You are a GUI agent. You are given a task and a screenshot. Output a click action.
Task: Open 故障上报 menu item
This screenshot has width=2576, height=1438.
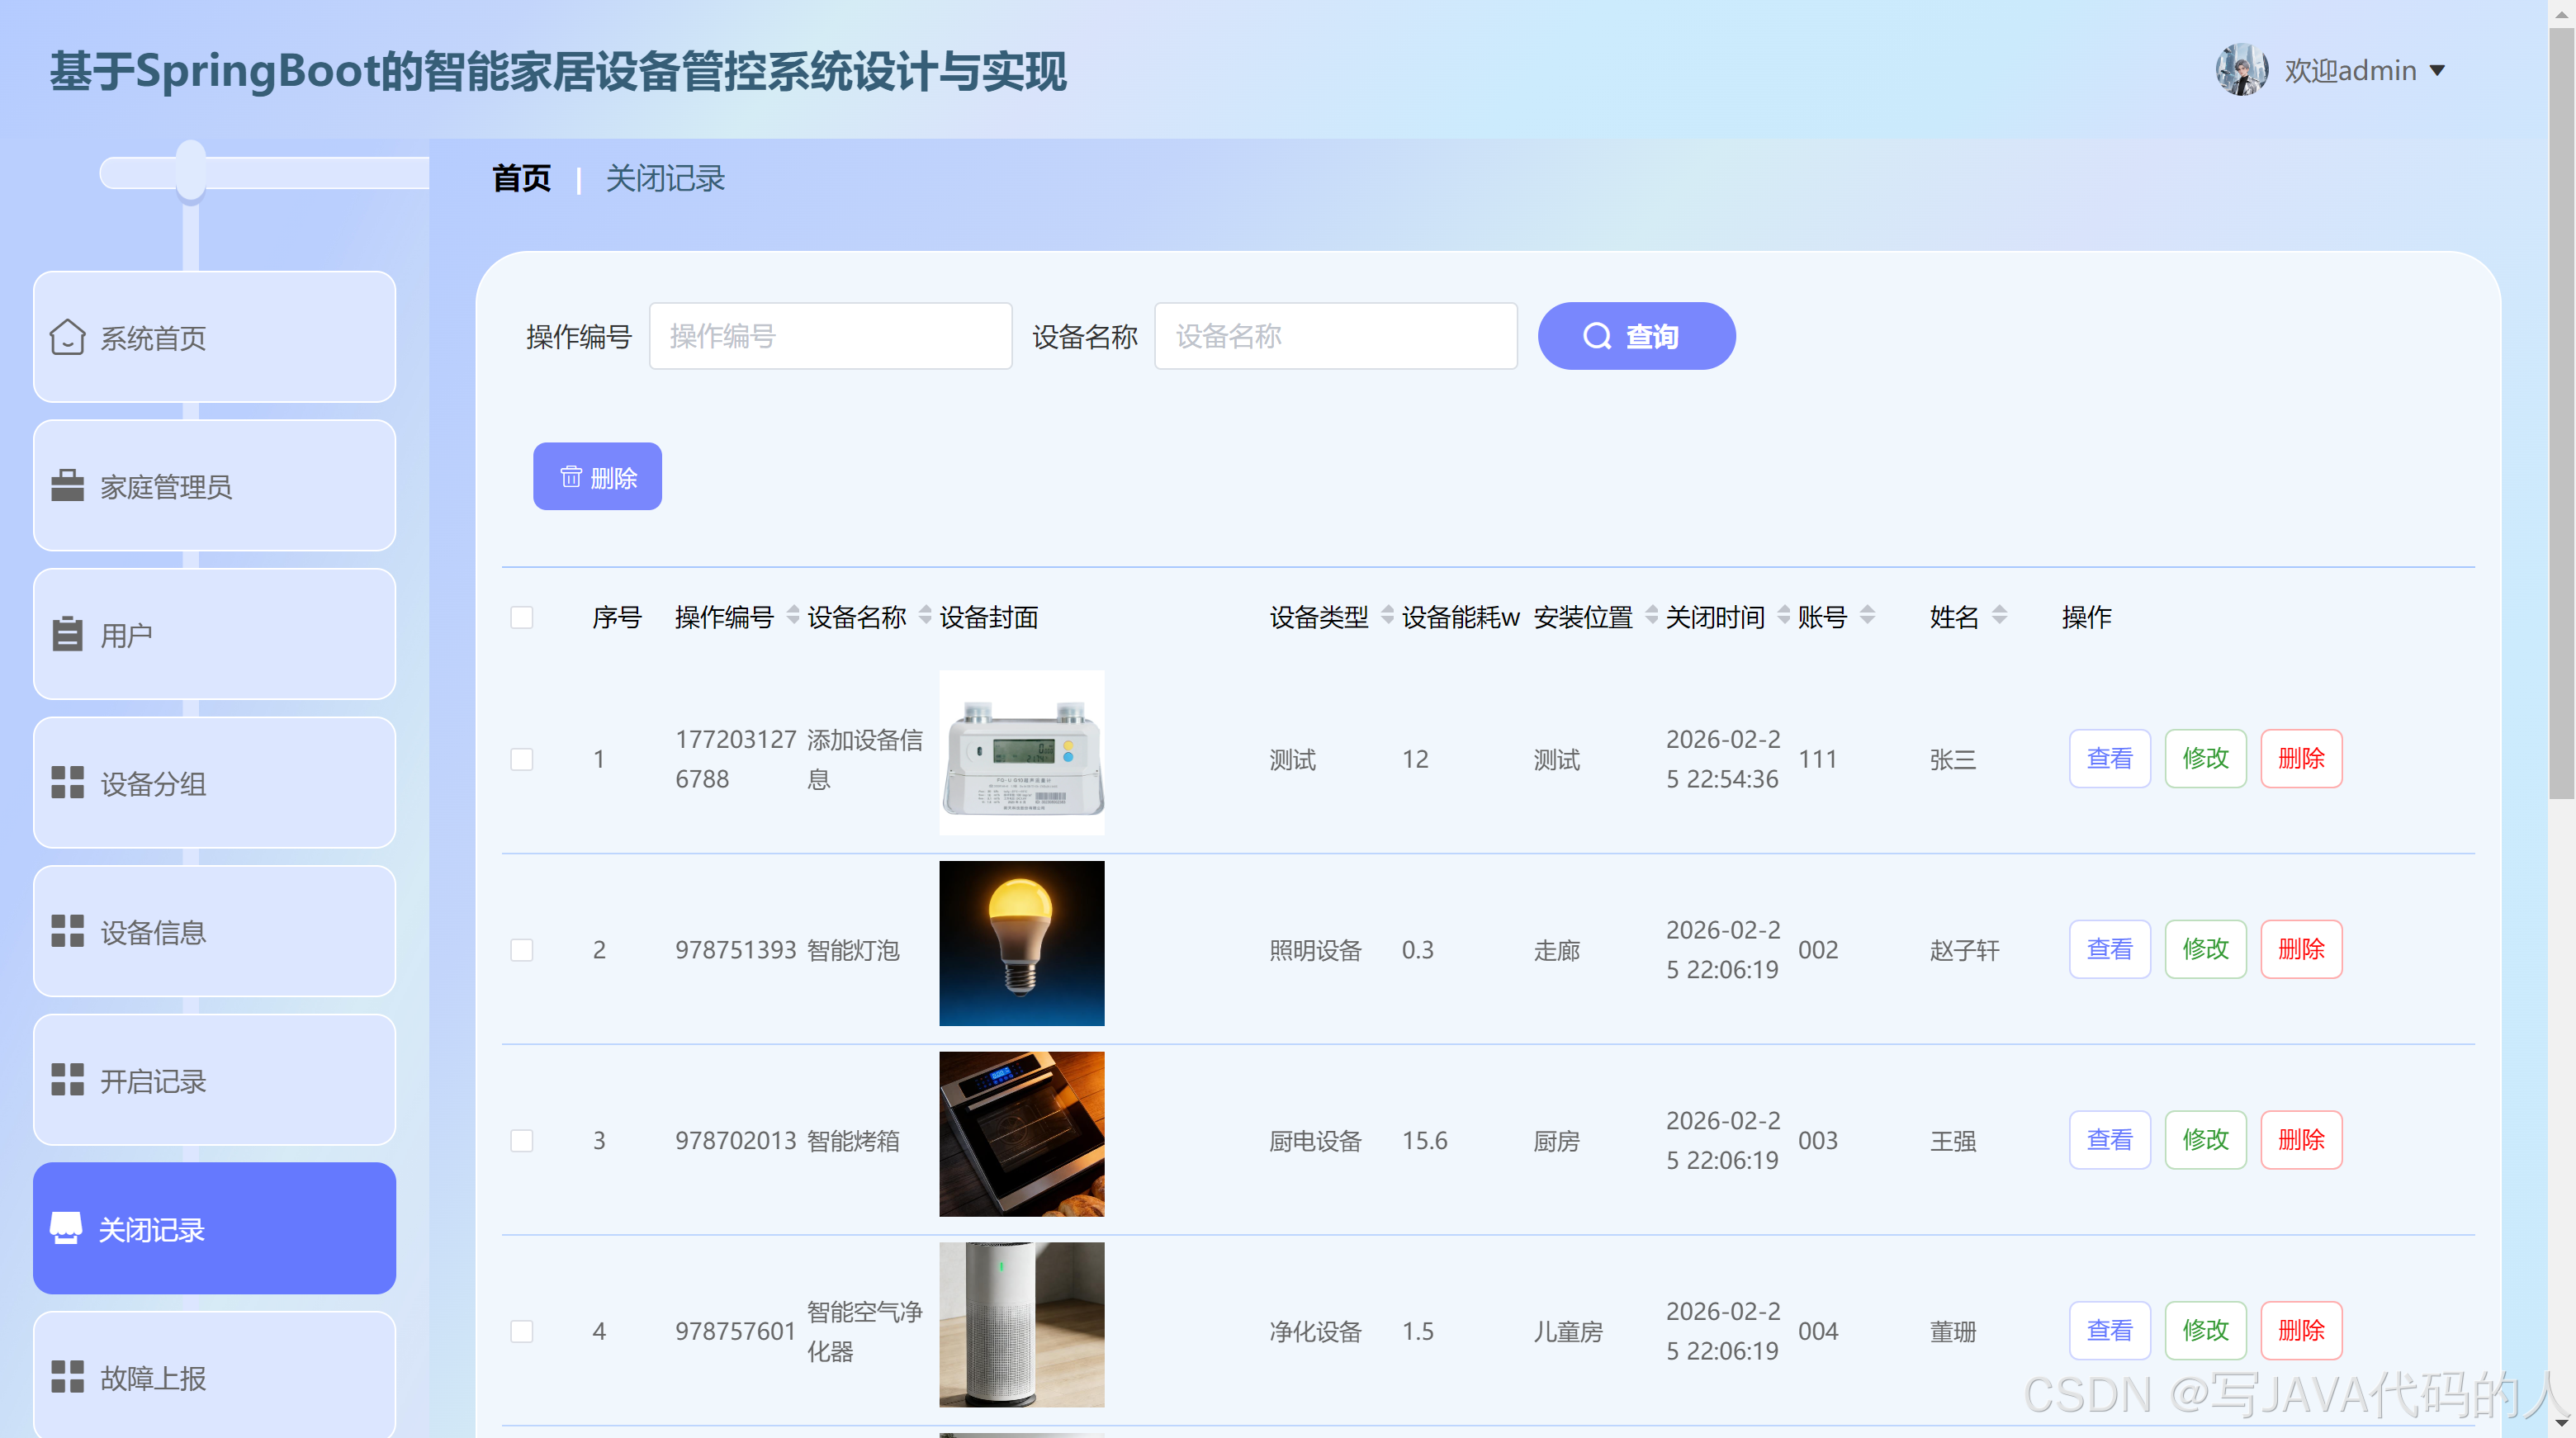pyautogui.click(x=214, y=1375)
